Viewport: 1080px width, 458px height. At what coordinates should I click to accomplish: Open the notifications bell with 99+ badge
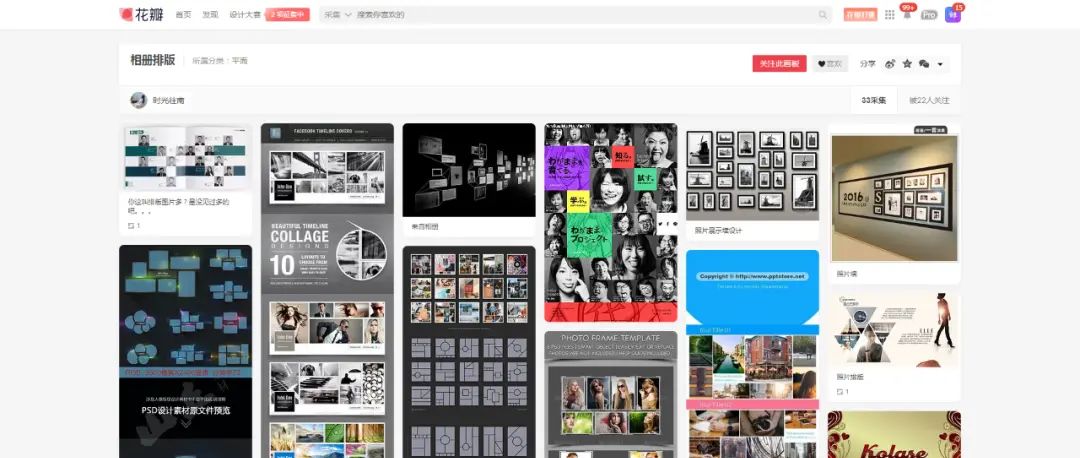(x=907, y=13)
